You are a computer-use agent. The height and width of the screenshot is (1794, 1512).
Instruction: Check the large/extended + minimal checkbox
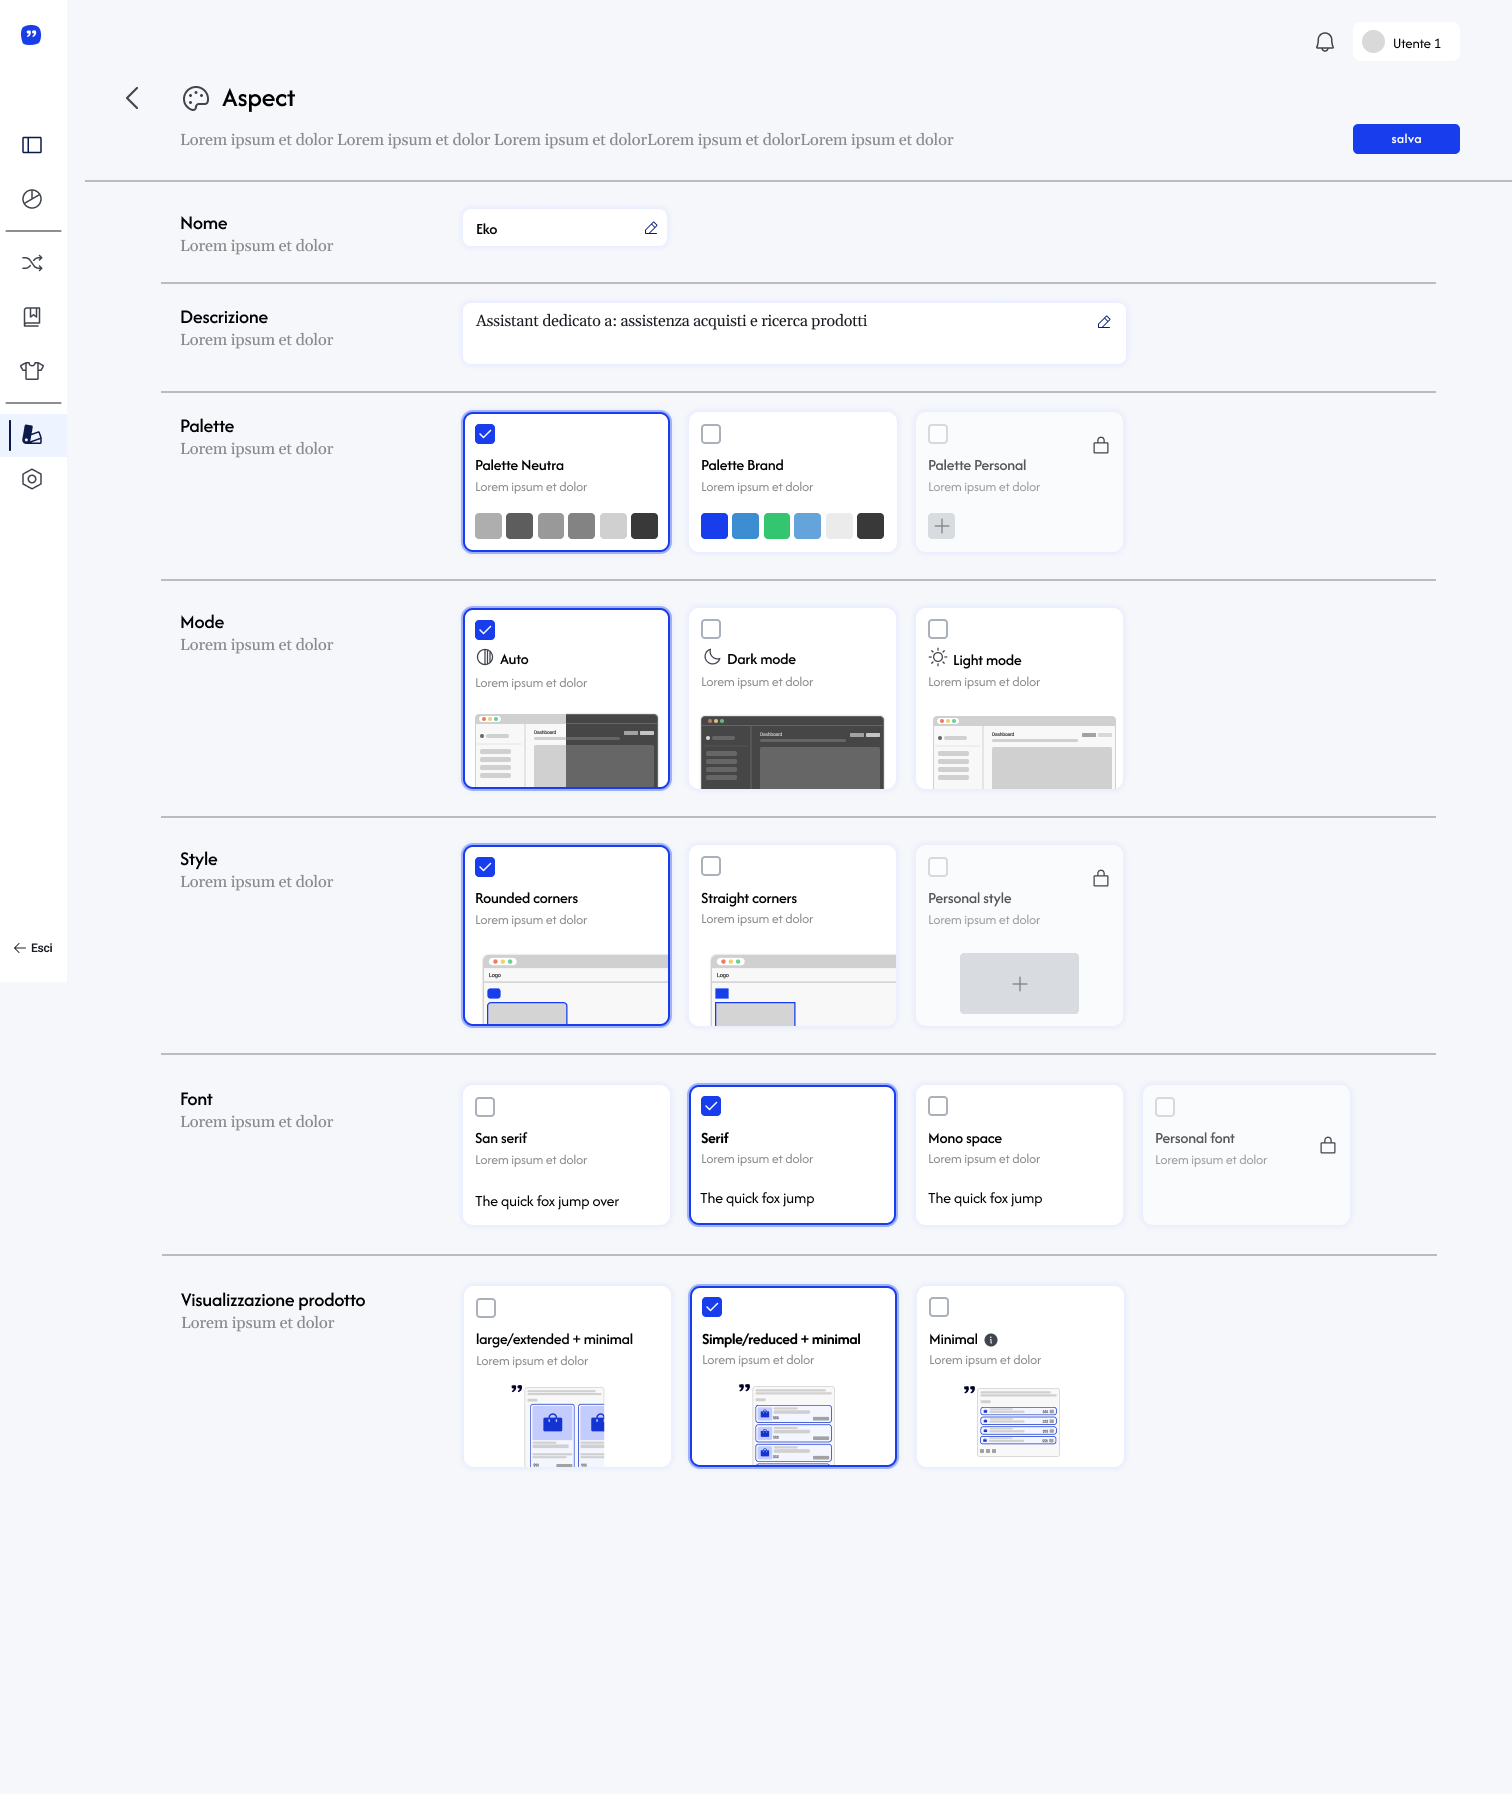(486, 1308)
